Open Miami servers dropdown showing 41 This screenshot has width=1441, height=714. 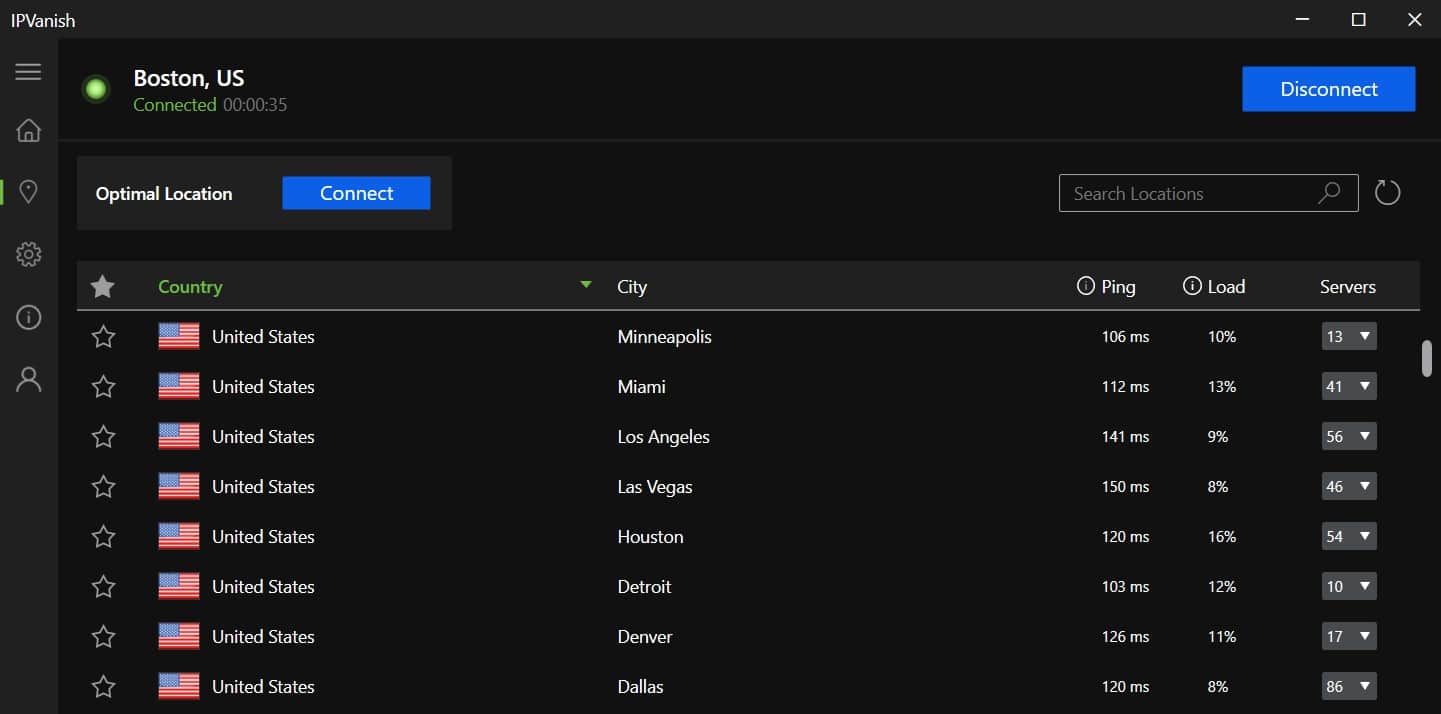[x=1349, y=386]
